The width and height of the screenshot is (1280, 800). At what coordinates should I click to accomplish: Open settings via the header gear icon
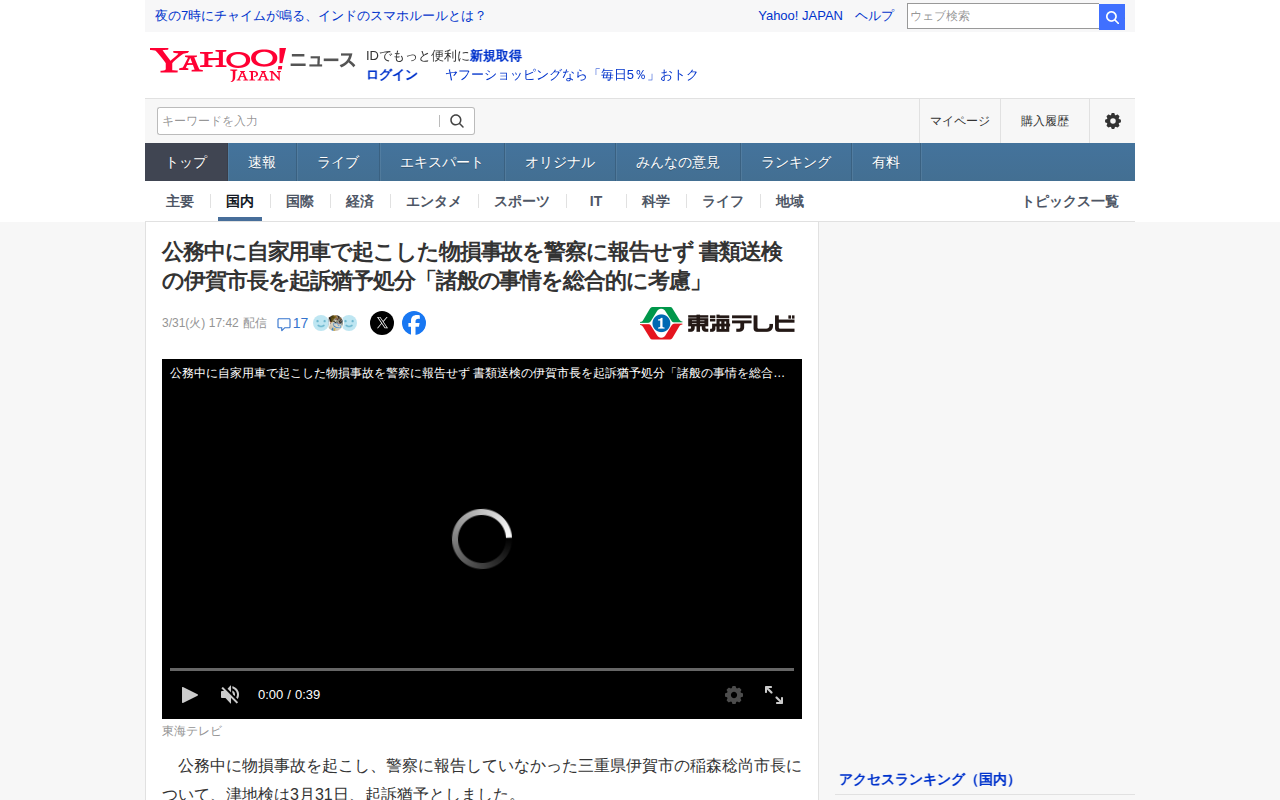(1112, 121)
